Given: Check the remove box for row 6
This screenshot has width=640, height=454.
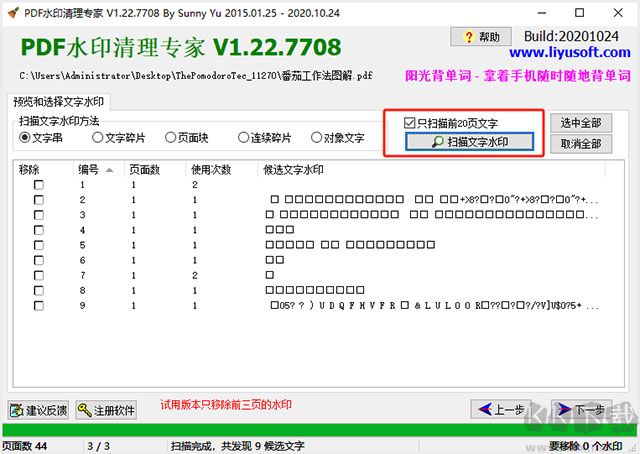Looking at the screenshot, I should pos(39,260).
